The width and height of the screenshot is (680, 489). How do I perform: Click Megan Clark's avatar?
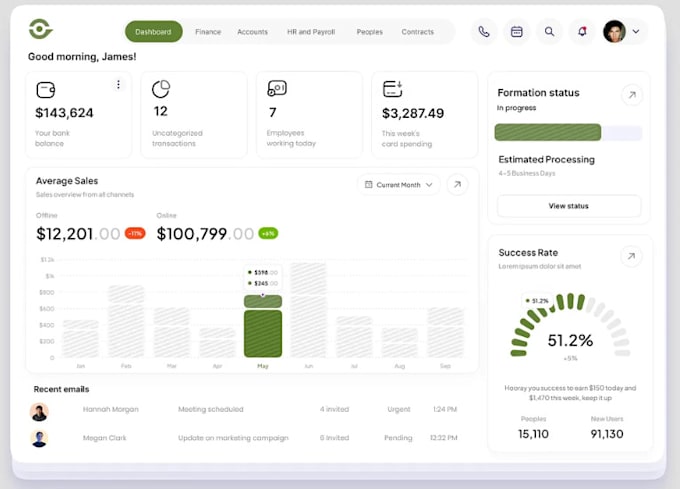(x=39, y=438)
